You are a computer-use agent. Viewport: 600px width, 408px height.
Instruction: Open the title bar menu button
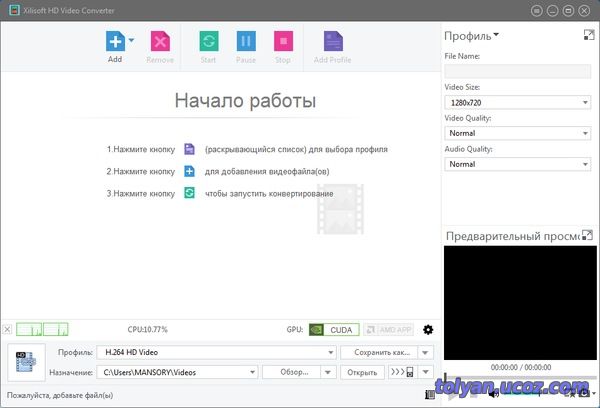pyautogui.click(x=536, y=11)
